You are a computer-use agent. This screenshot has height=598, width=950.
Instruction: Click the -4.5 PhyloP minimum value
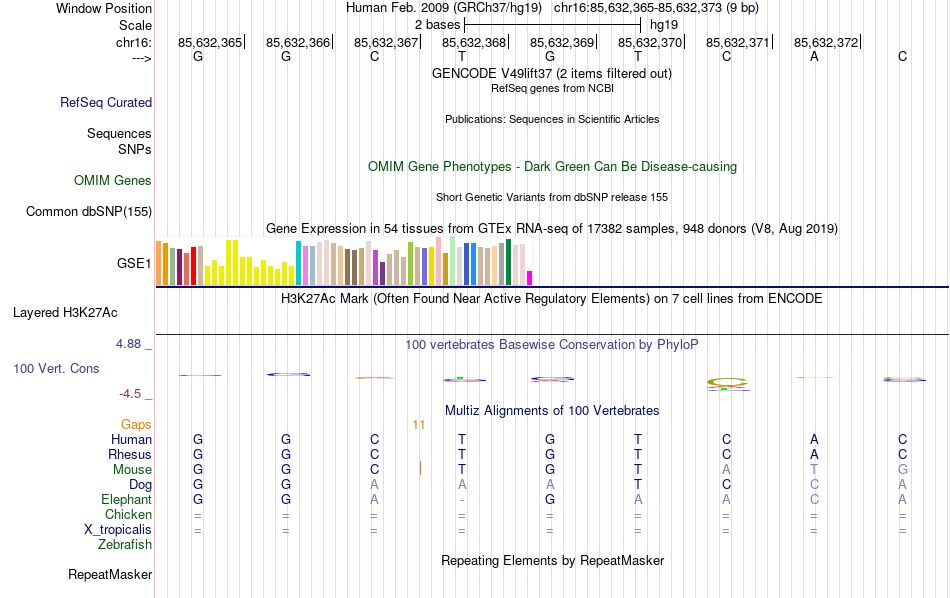[130, 394]
